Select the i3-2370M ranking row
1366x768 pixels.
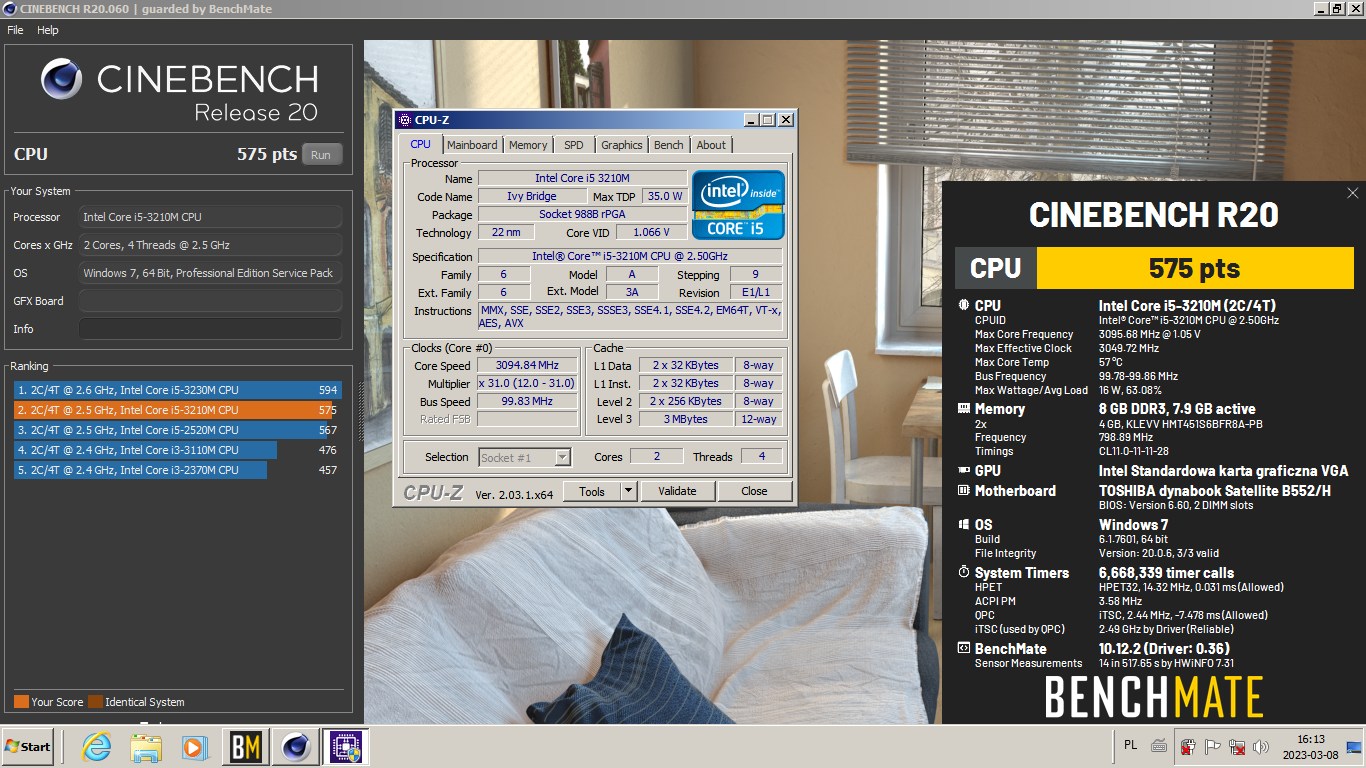pos(177,470)
